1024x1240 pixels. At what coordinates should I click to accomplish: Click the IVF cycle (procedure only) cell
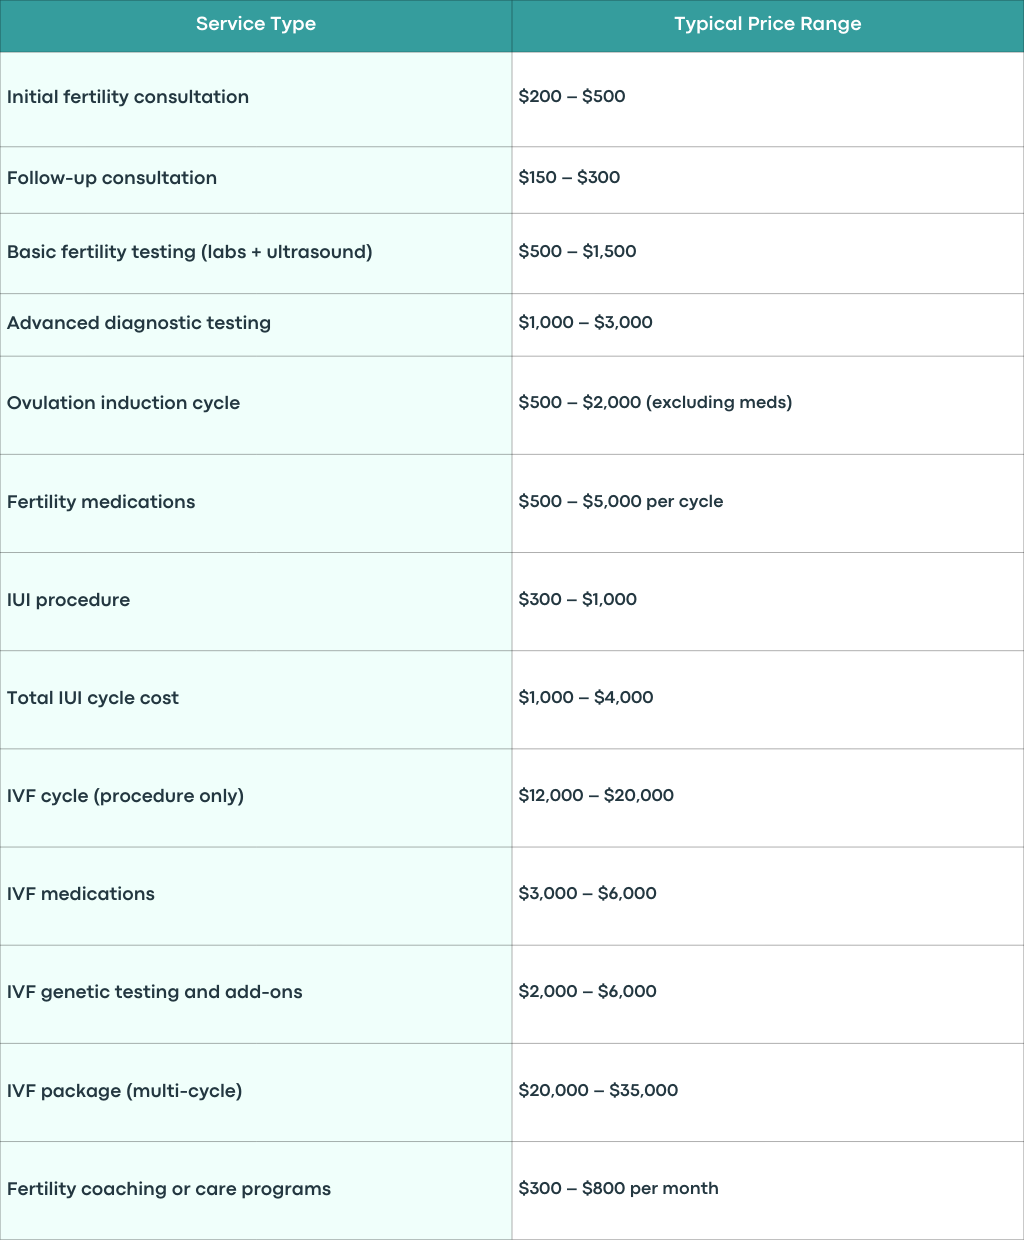point(256,798)
